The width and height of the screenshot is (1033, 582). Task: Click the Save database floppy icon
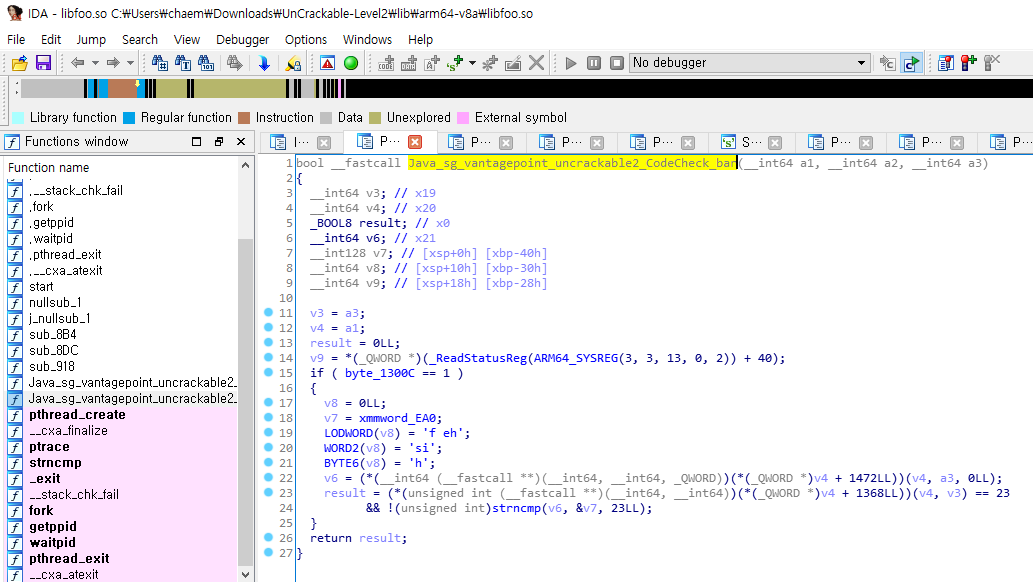pyautogui.click(x=43, y=63)
